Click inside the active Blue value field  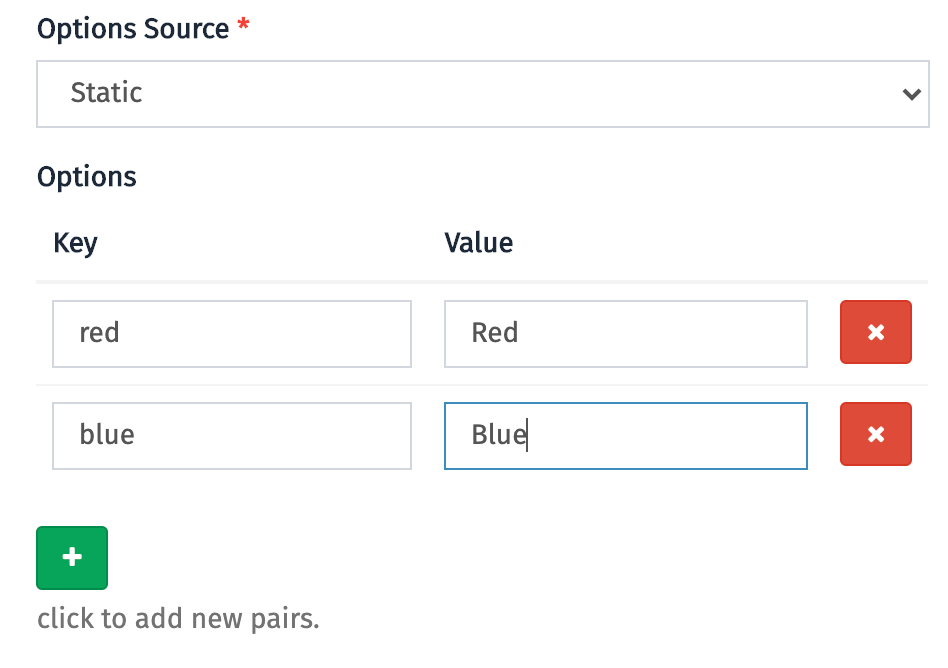[x=626, y=436]
